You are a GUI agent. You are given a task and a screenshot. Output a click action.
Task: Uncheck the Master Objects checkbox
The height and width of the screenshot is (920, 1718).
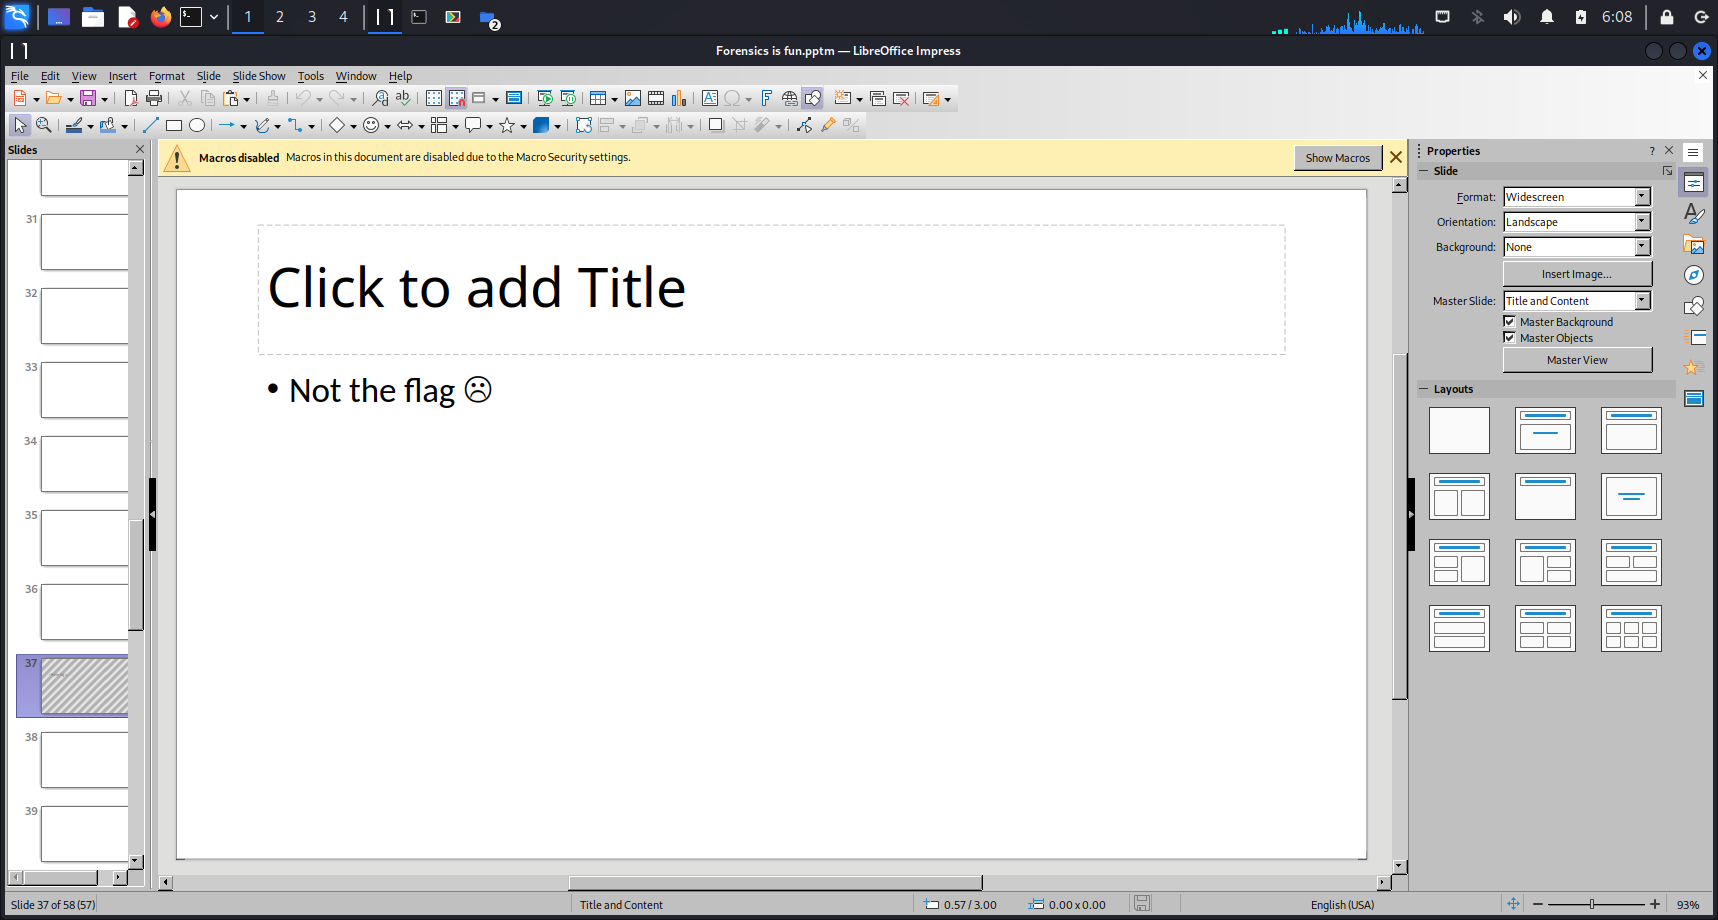pos(1509,338)
